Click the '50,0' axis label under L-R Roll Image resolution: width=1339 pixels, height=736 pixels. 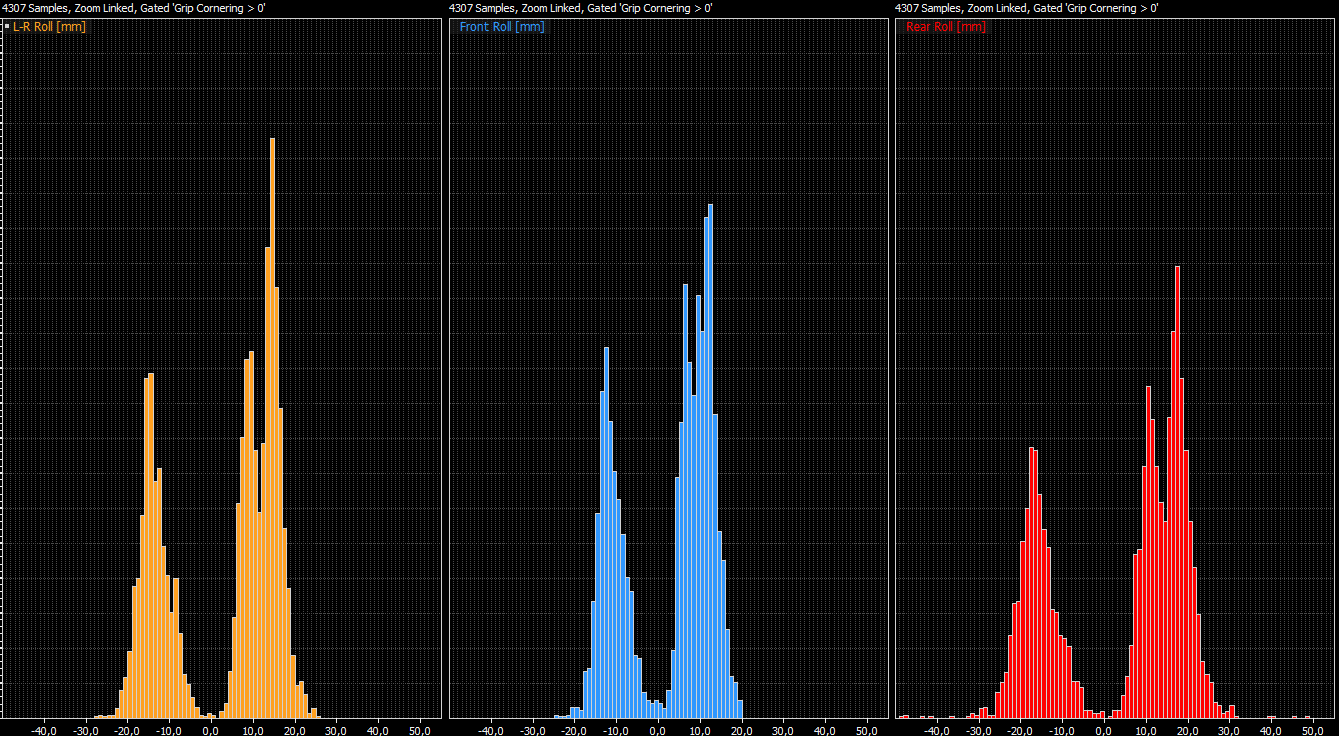coord(421,730)
